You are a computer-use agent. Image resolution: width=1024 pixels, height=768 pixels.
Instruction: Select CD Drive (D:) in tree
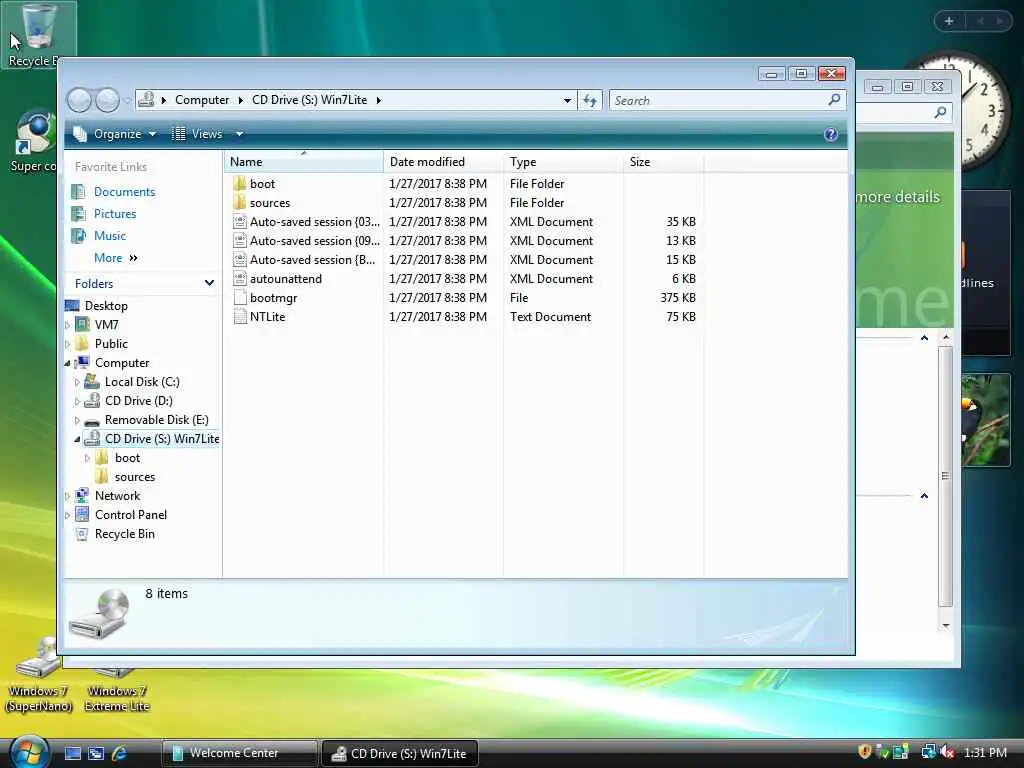pos(138,401)
